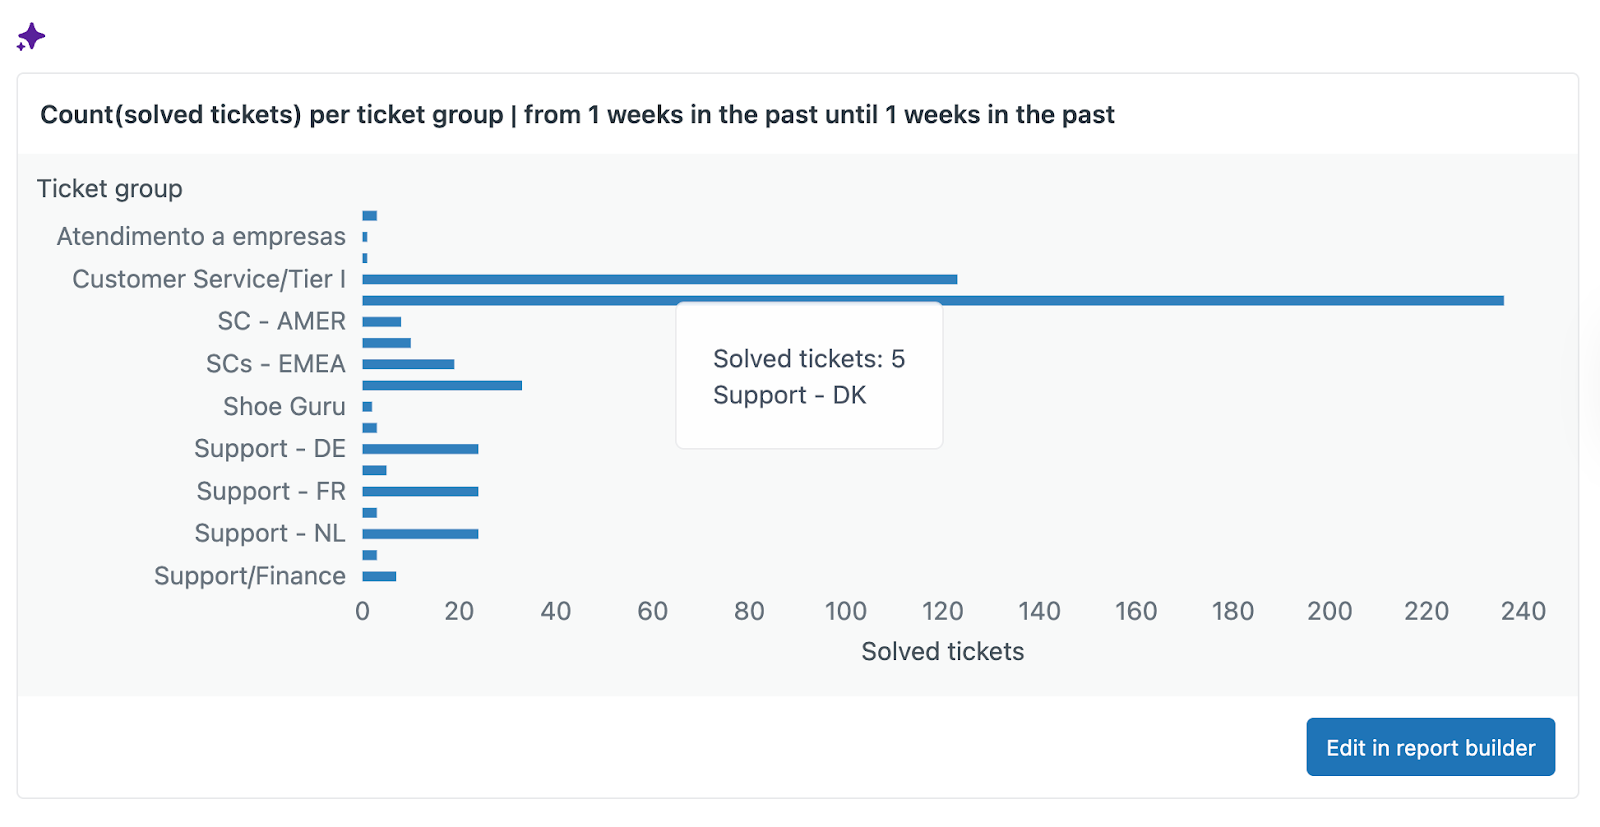The height and width of the screenshot is (827, 1600).
Task: Click the Support - DK tooltip
Action: (x=809, y=376)
